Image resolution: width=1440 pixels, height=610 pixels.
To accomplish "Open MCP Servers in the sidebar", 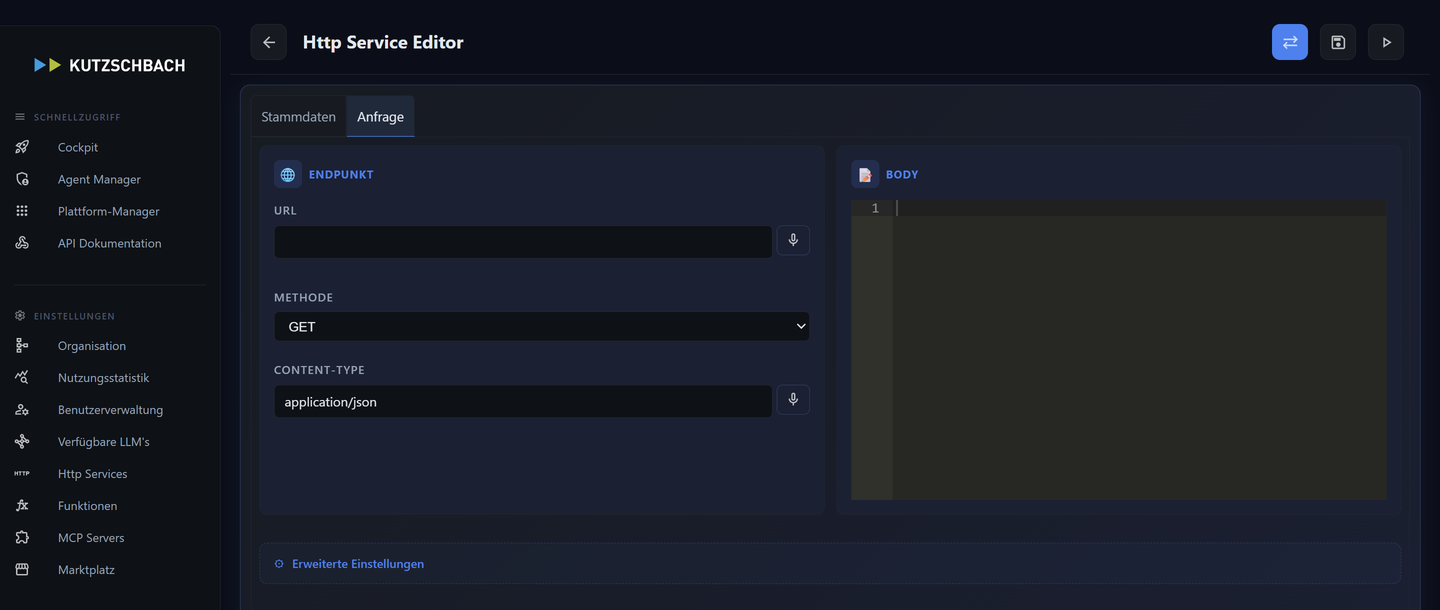I will pyautogui.click(x=91, y=538).
